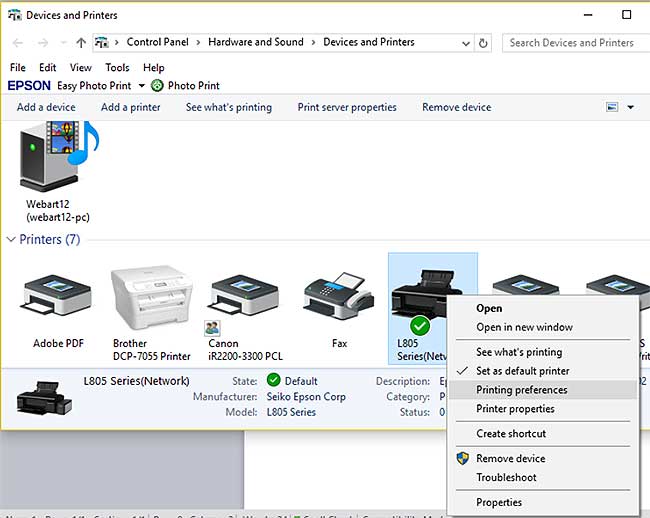Click the Epson Photo Print green icon
This screenshot has height=518, width=650.
[x=157, y=86]
